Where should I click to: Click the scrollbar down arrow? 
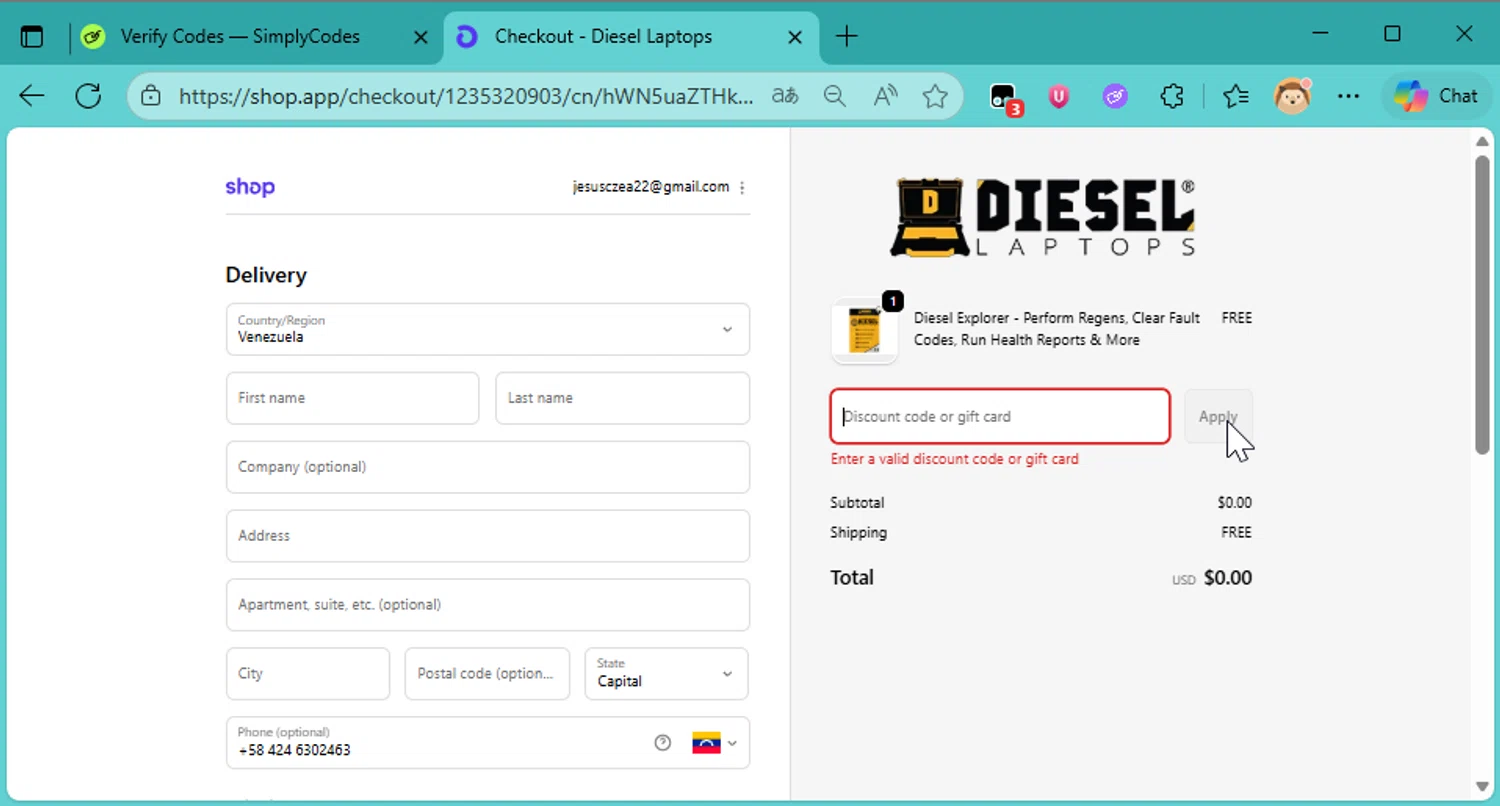coord(1482,786)
